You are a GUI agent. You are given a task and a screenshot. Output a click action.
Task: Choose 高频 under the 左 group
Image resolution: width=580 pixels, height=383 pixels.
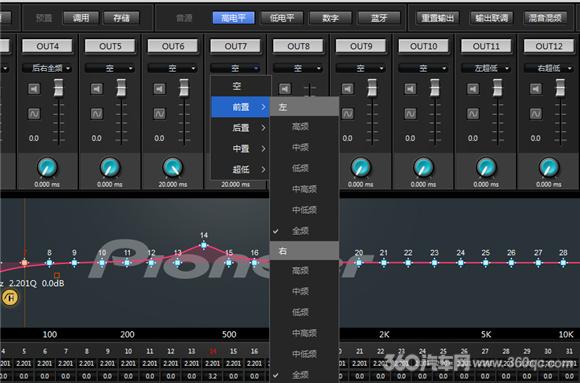[304, 127]
